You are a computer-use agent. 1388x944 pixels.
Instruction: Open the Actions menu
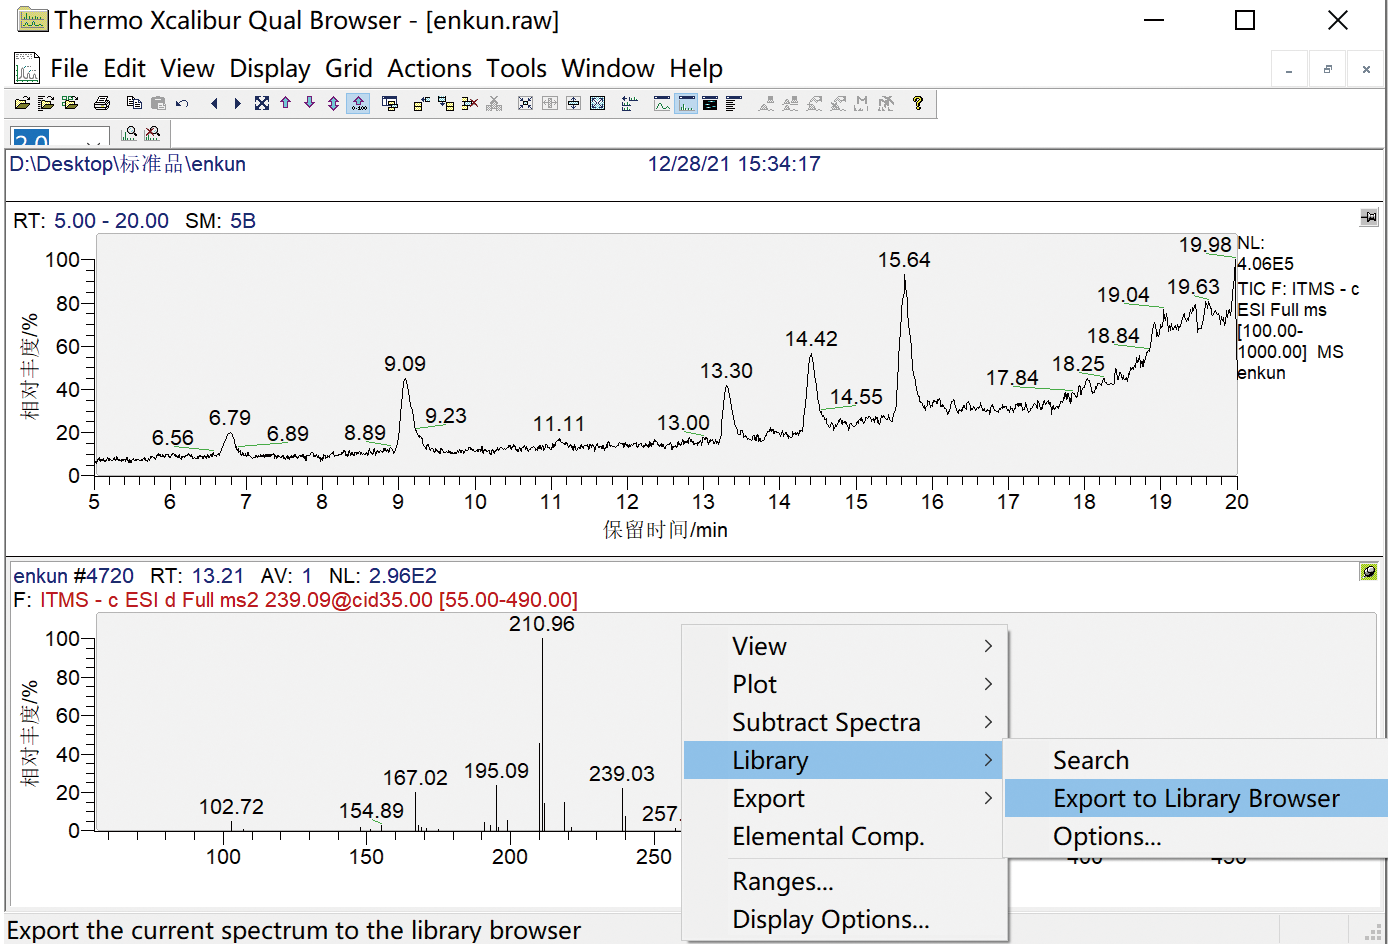(429, 69)
